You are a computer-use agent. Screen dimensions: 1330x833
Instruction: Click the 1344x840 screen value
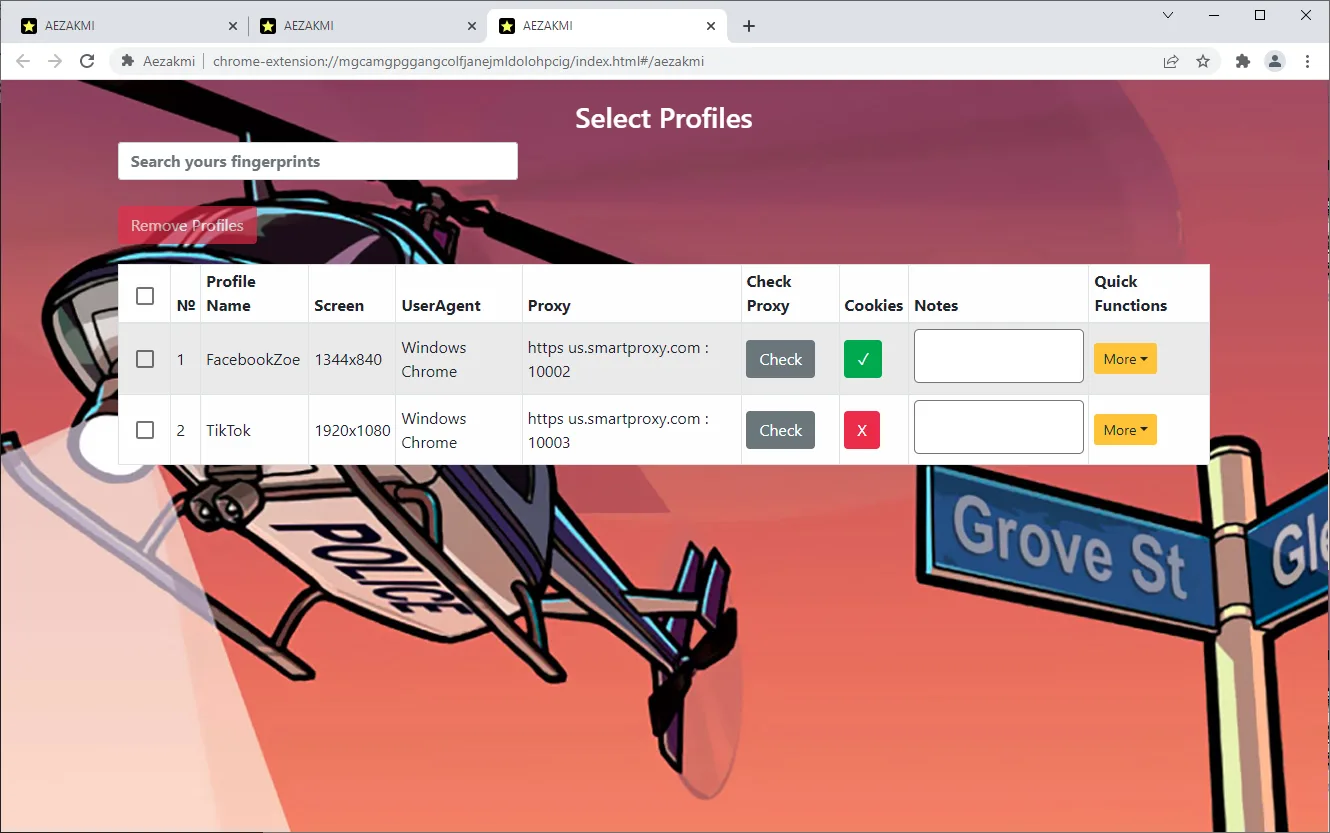(348, 359)
